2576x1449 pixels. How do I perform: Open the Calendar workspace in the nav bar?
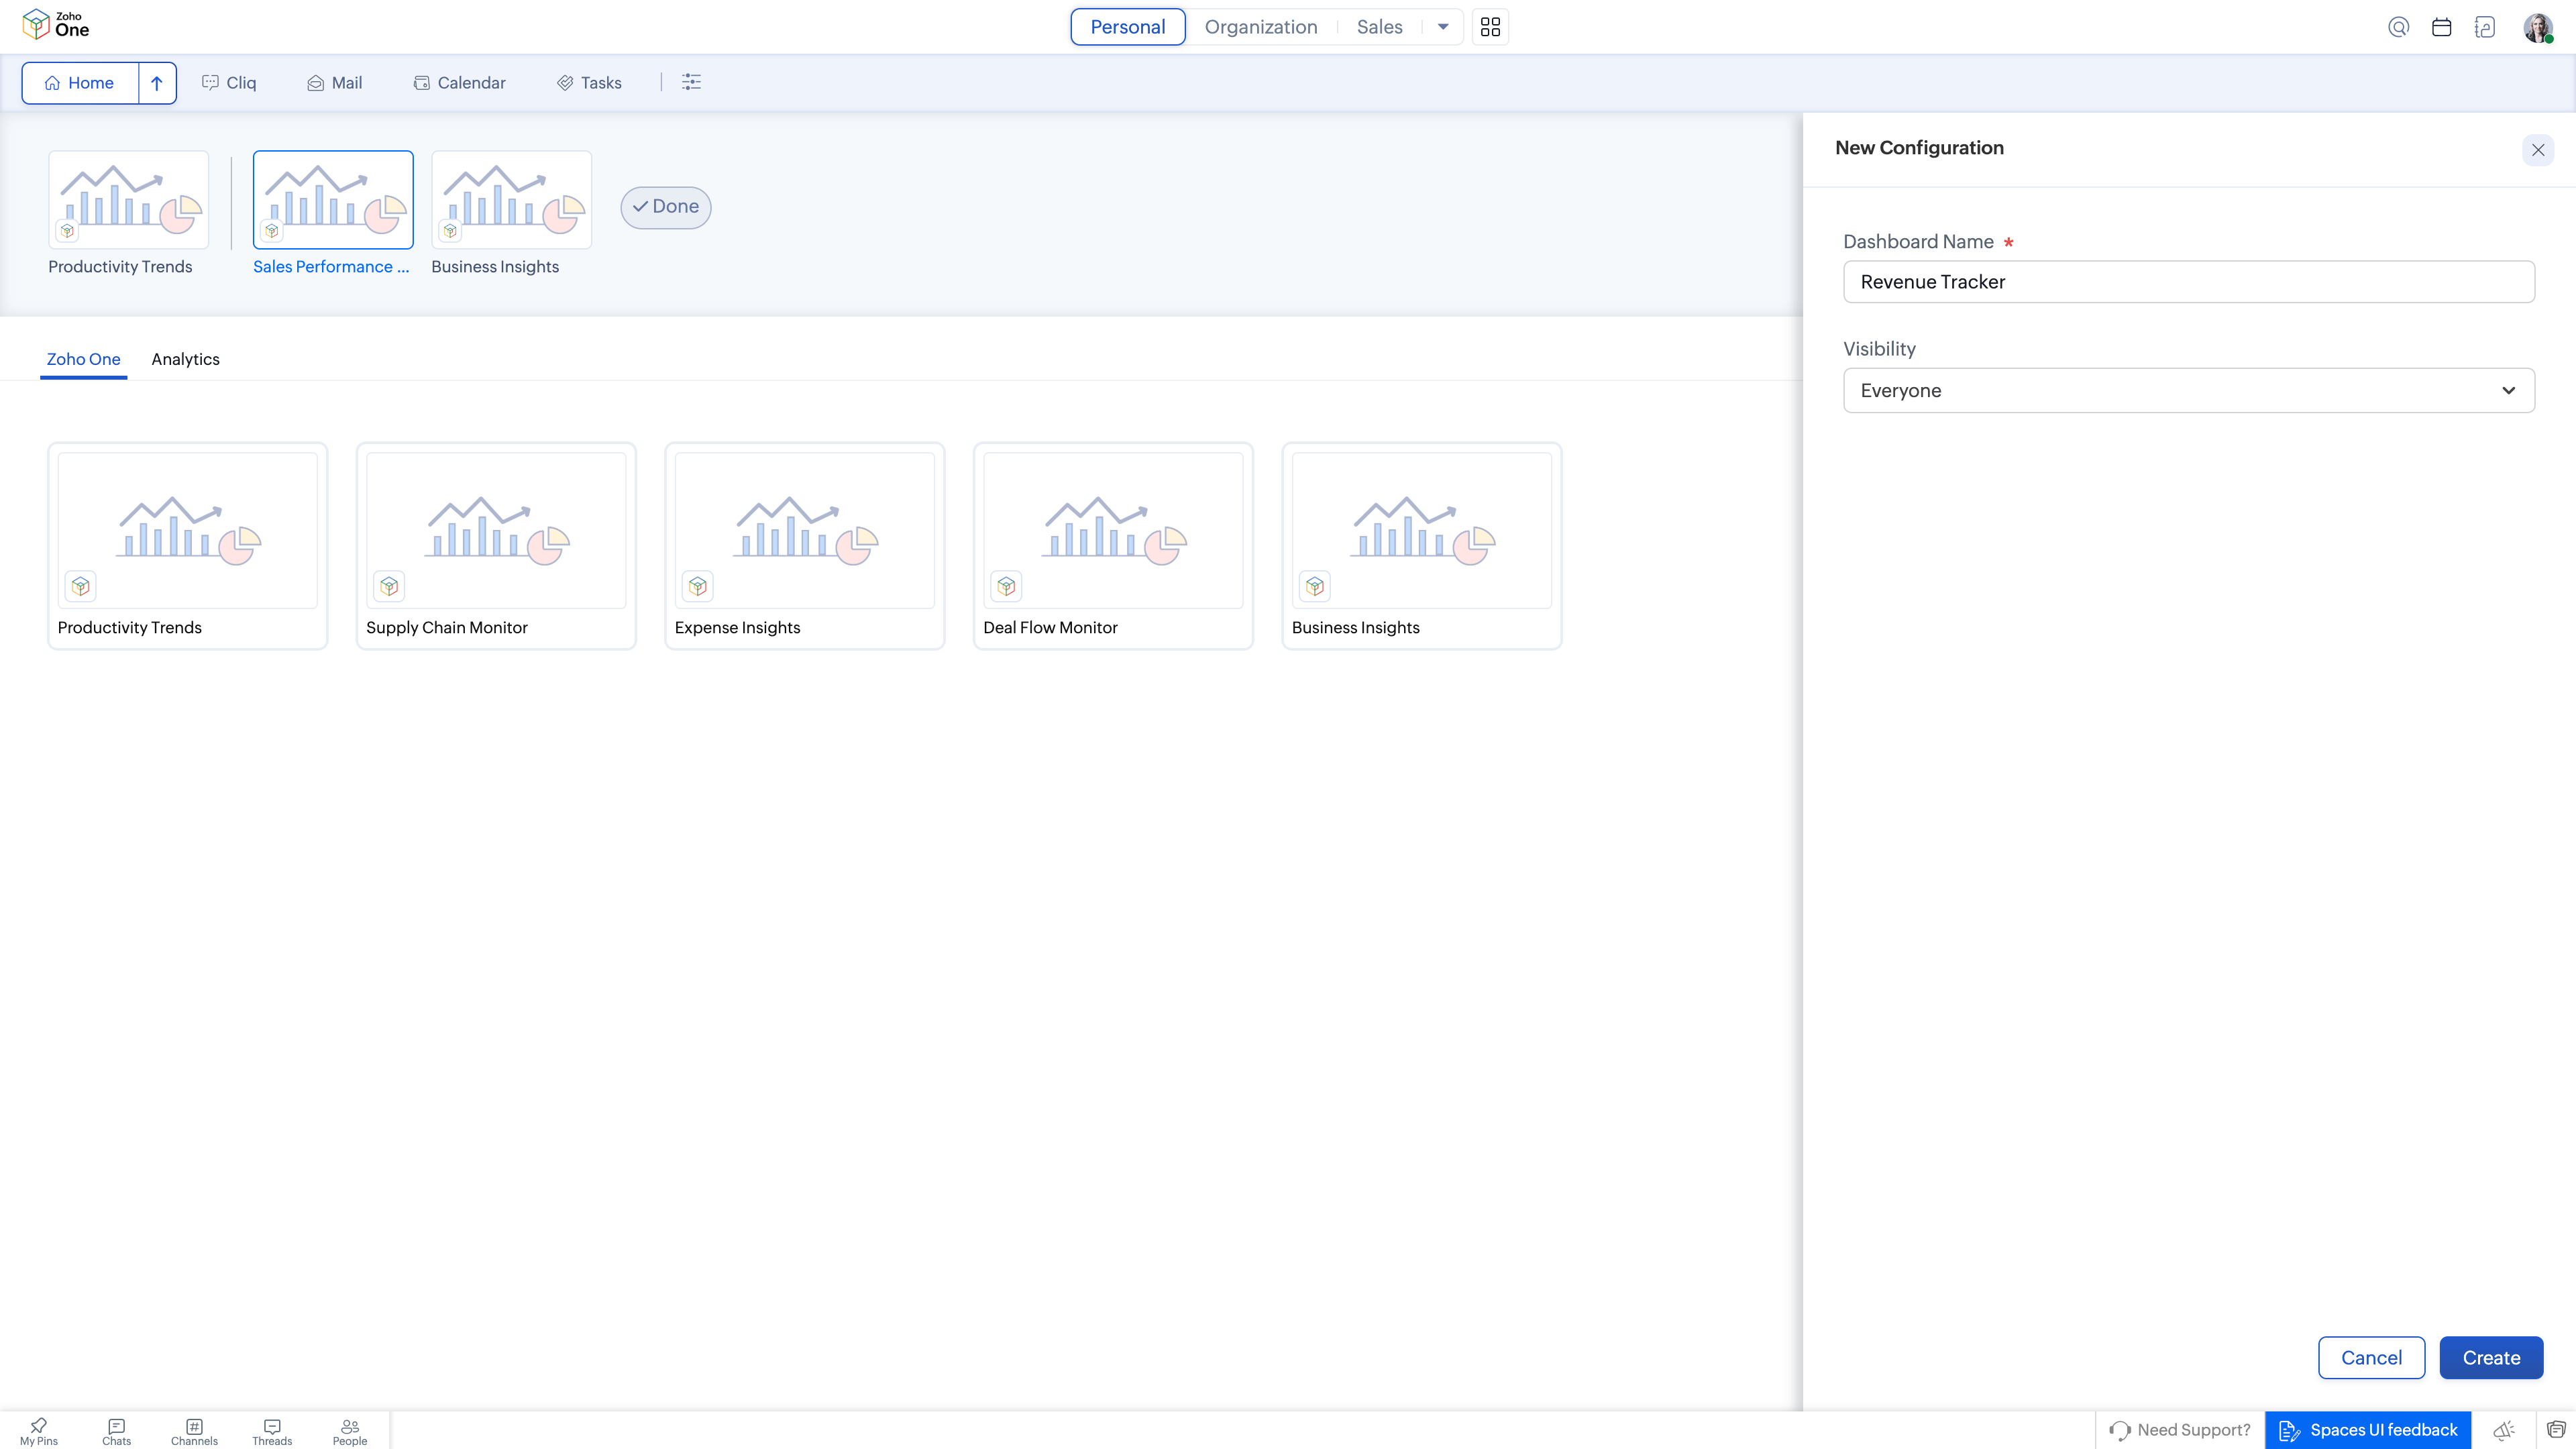[x=459, y=83]
